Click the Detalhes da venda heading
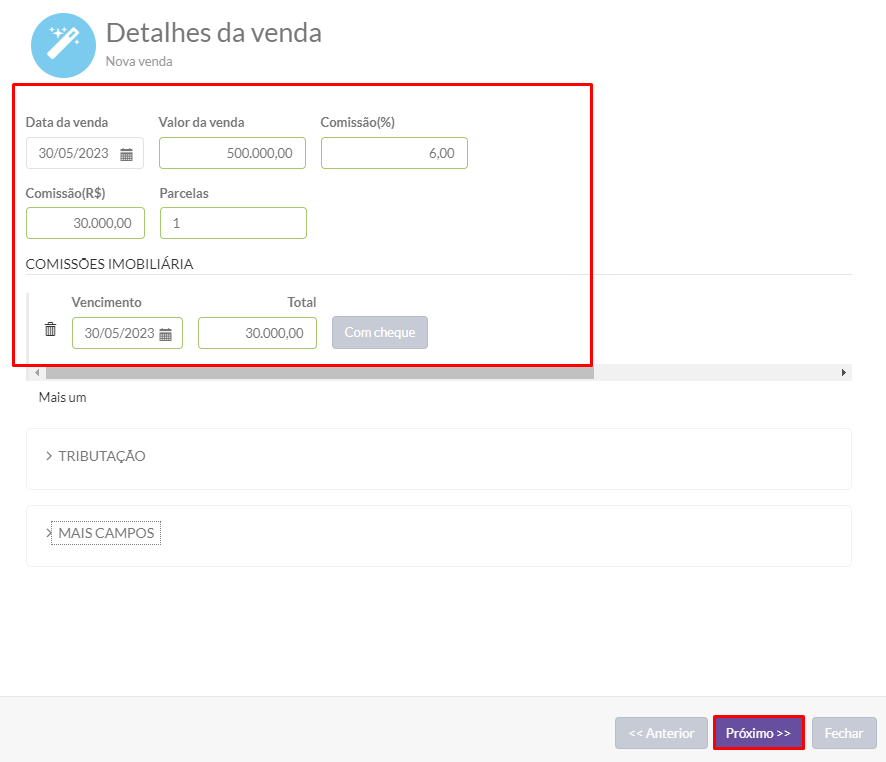886x762 pixels. 214,33
